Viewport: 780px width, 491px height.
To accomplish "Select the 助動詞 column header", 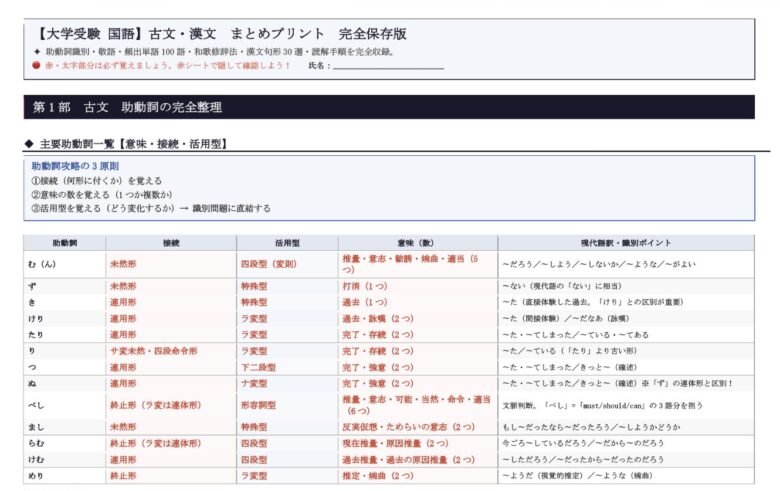I will coord(64,243).
